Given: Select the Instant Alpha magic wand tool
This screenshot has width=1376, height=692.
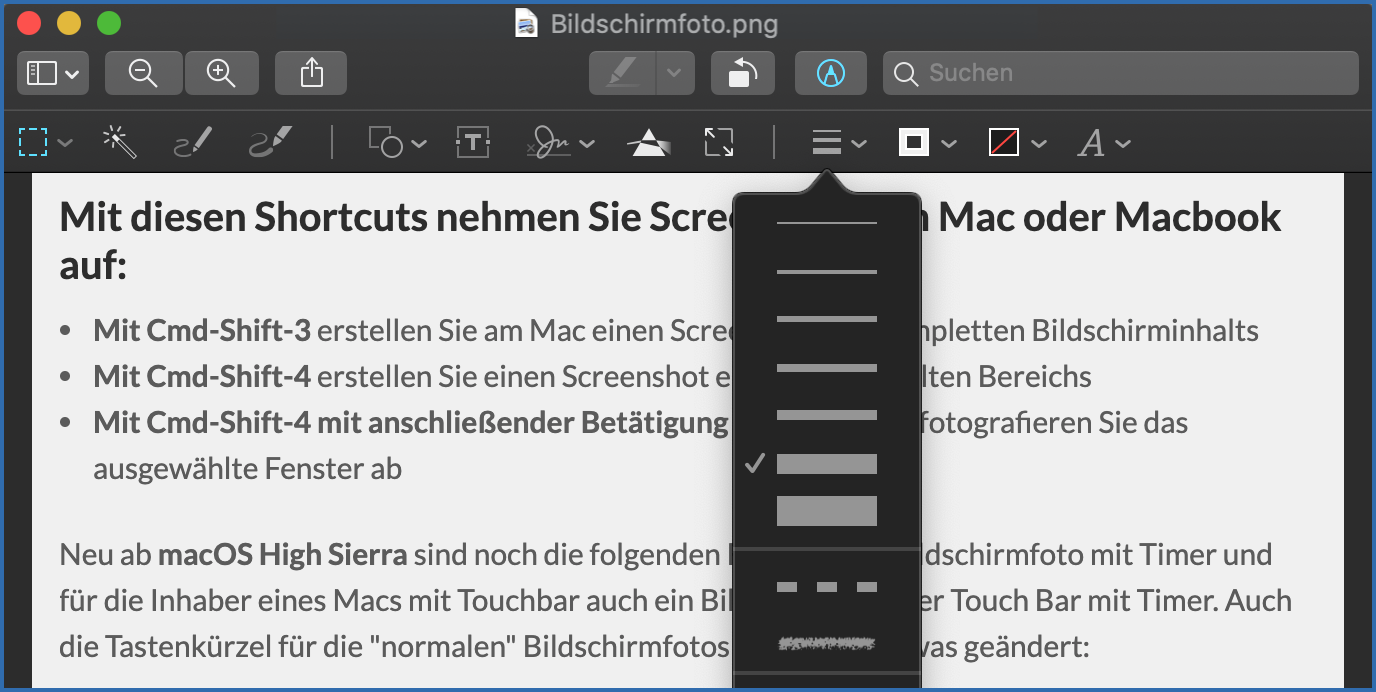Looking at the screenshot, I should click(120, 143).
